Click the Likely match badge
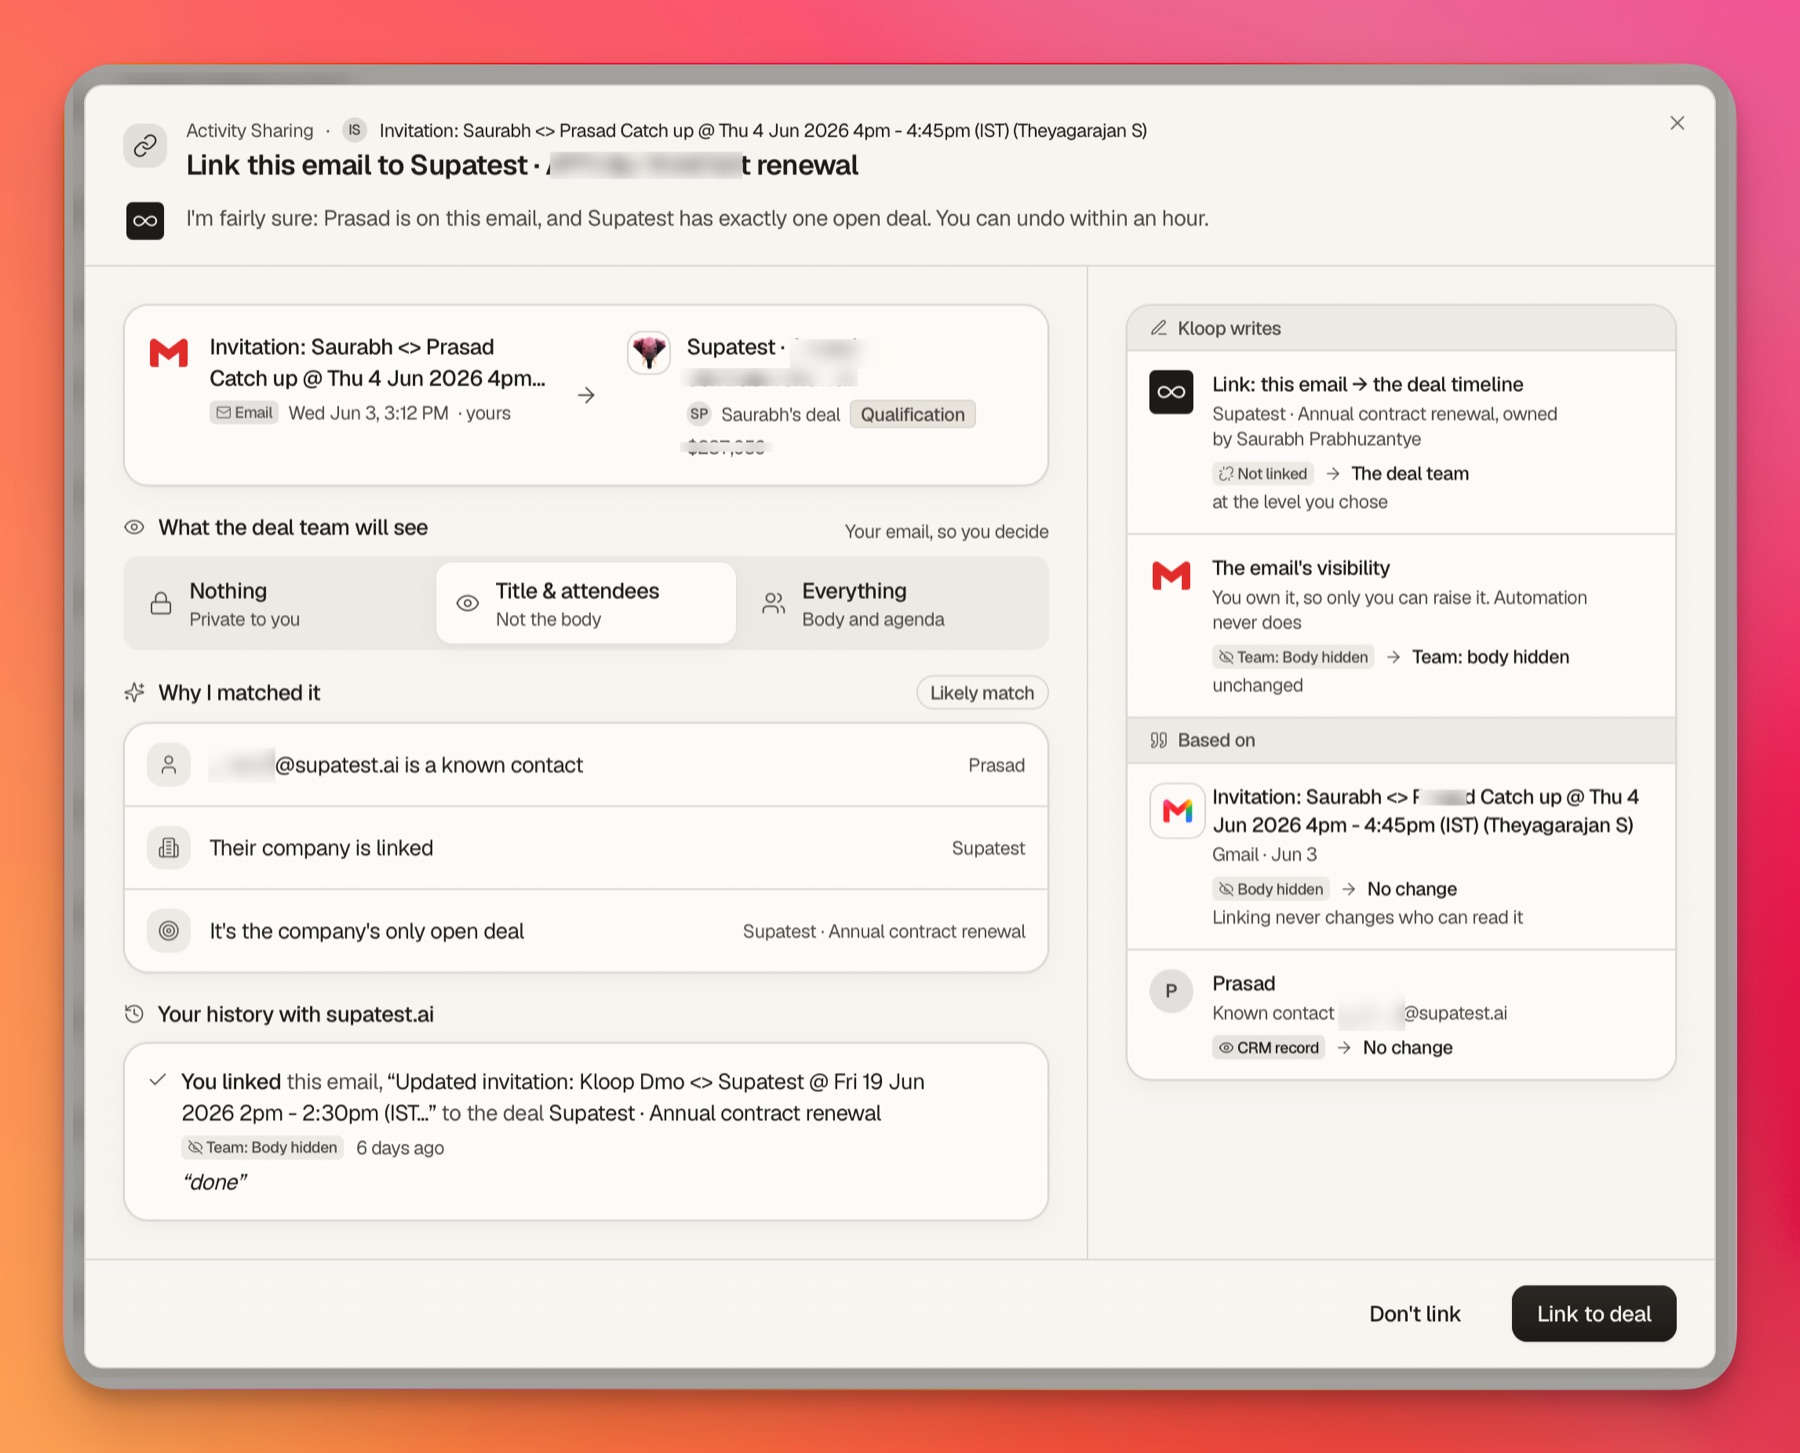This screenshot has width=1800, height=1453. 982,692
